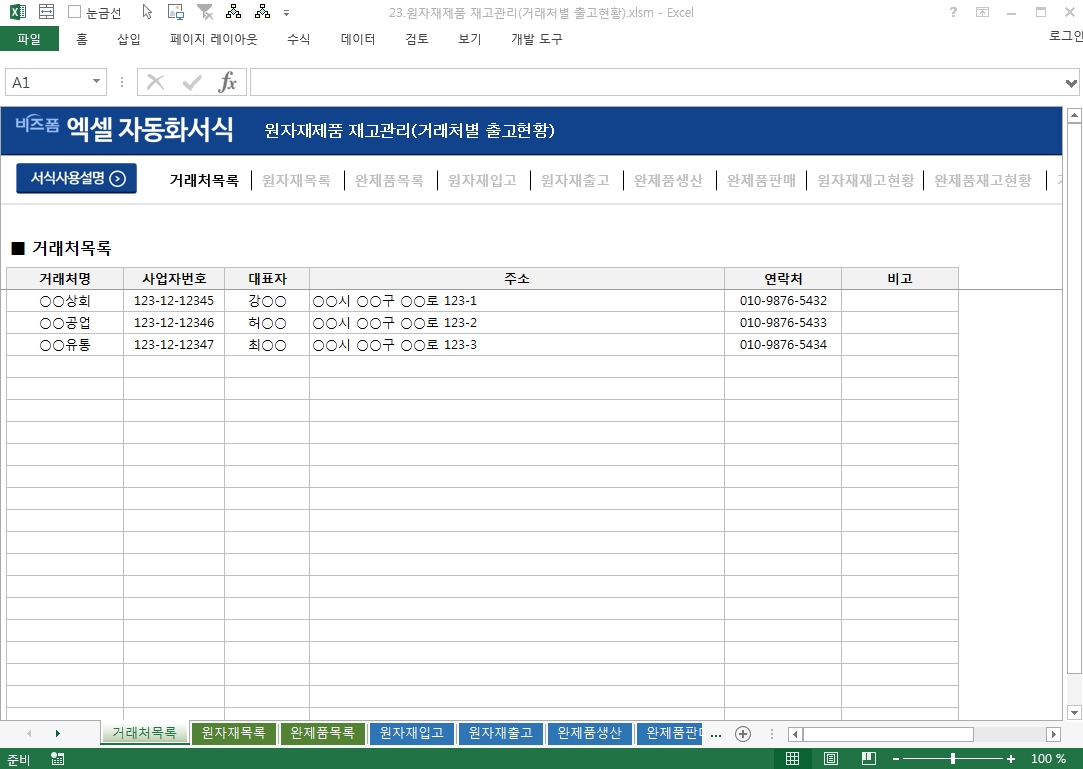This screenshot has height=769, width=1083.
Task: Click hierarchy diagram icon beside toolbar customize arrow
Action: [262, 12]
